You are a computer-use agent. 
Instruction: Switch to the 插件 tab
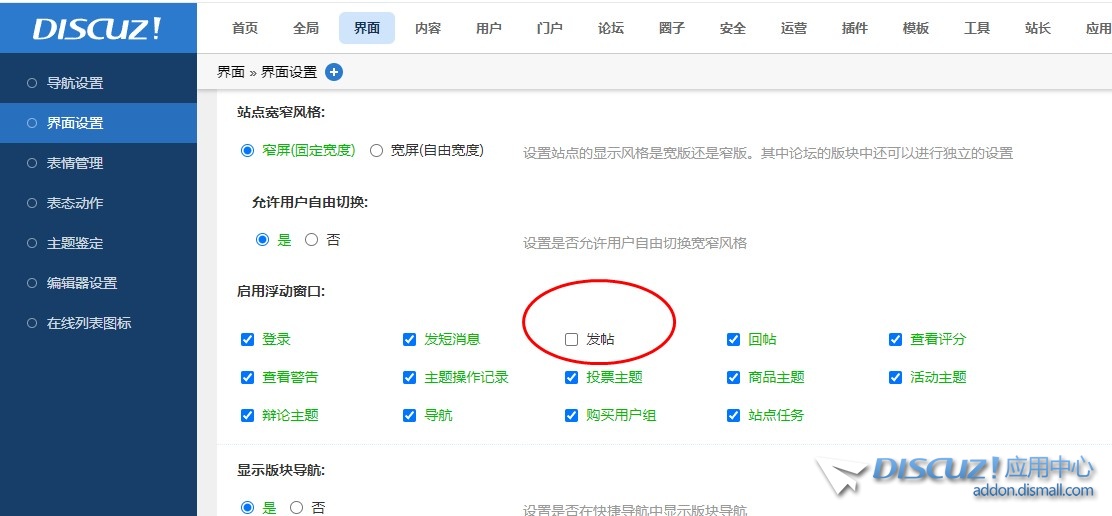tap(855, 28)
